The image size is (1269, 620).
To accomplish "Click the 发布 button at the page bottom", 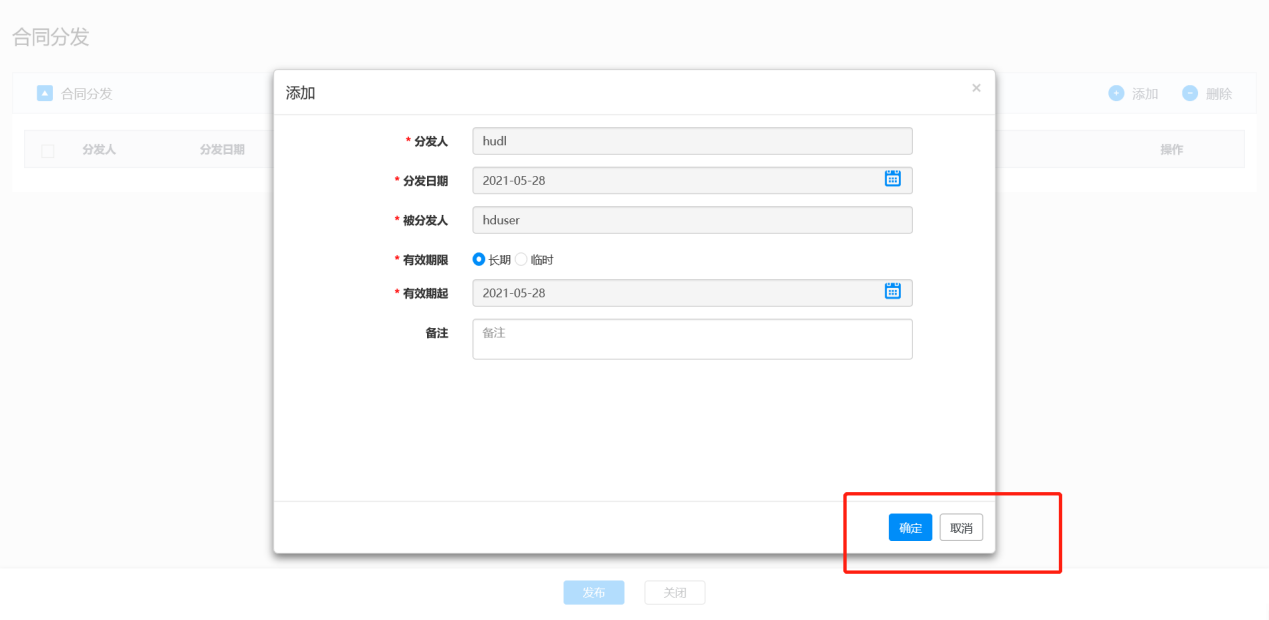I will click(x=593, y=593).
